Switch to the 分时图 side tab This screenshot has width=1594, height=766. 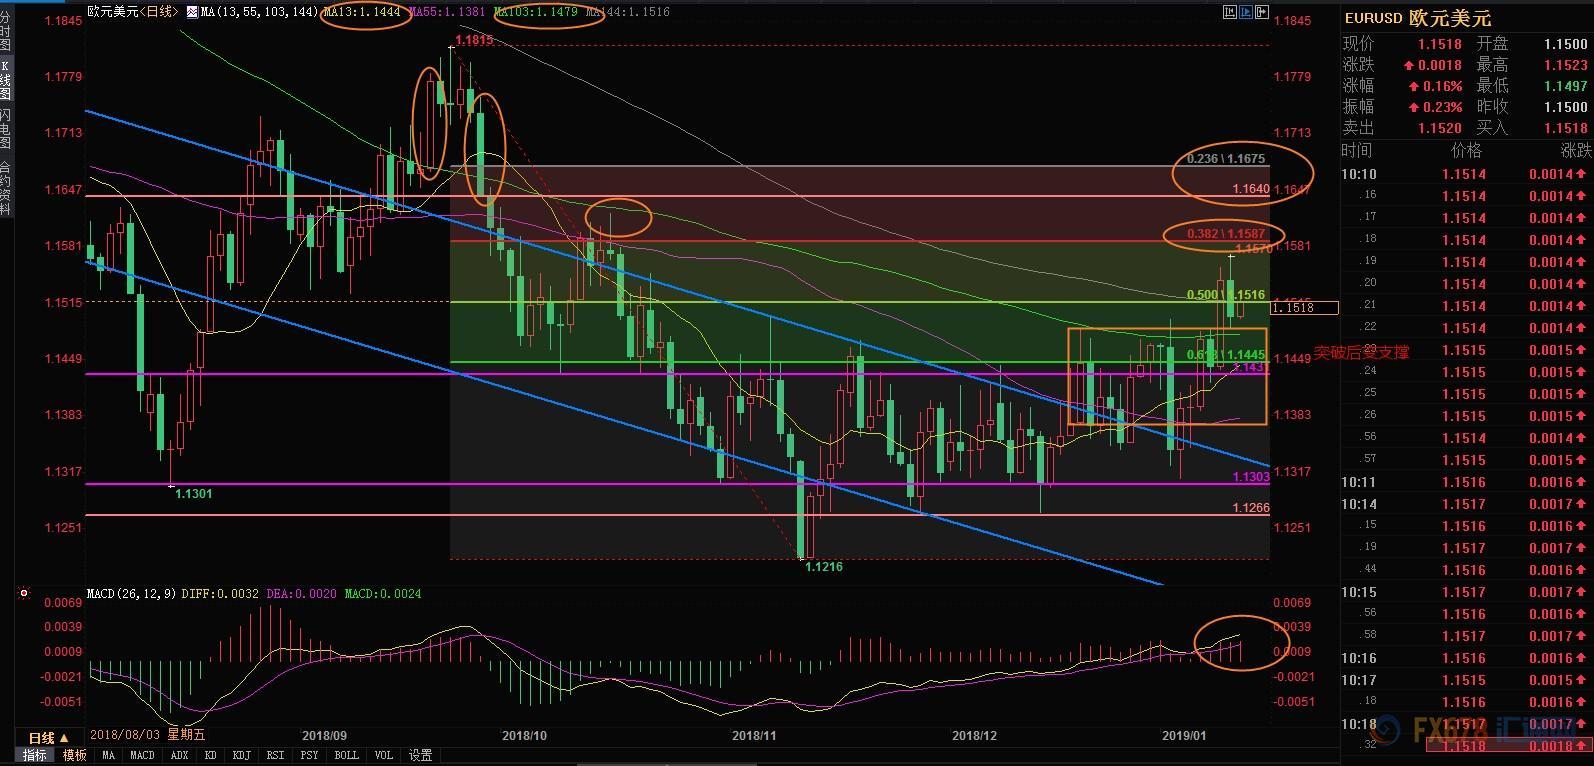(6, 29)
